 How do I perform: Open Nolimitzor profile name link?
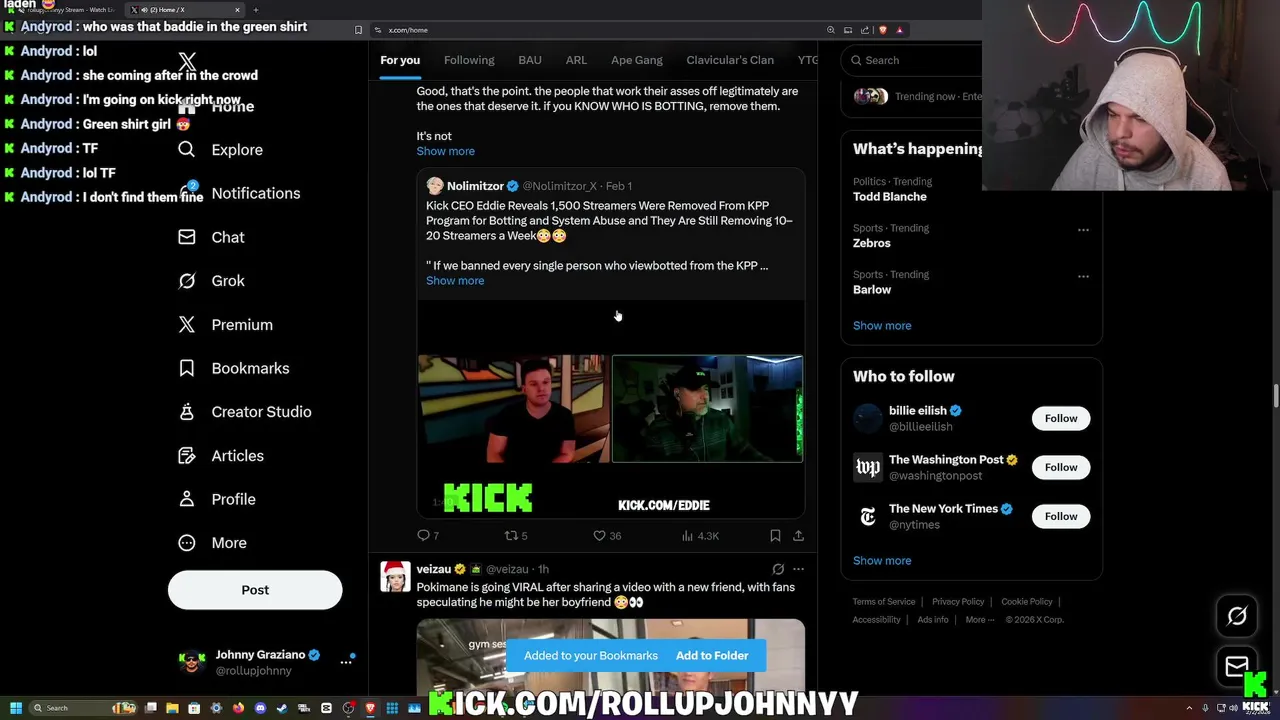coord(475,186)
